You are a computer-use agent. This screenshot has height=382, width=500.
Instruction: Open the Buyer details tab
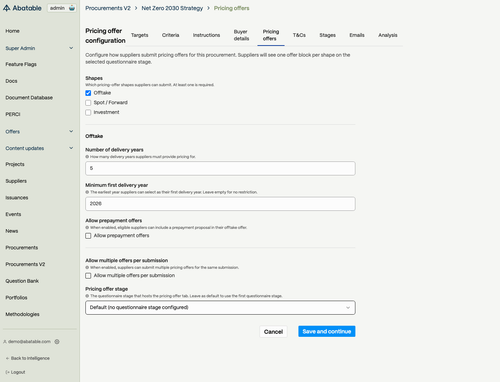pyautogui.click(x=241, y=35)
